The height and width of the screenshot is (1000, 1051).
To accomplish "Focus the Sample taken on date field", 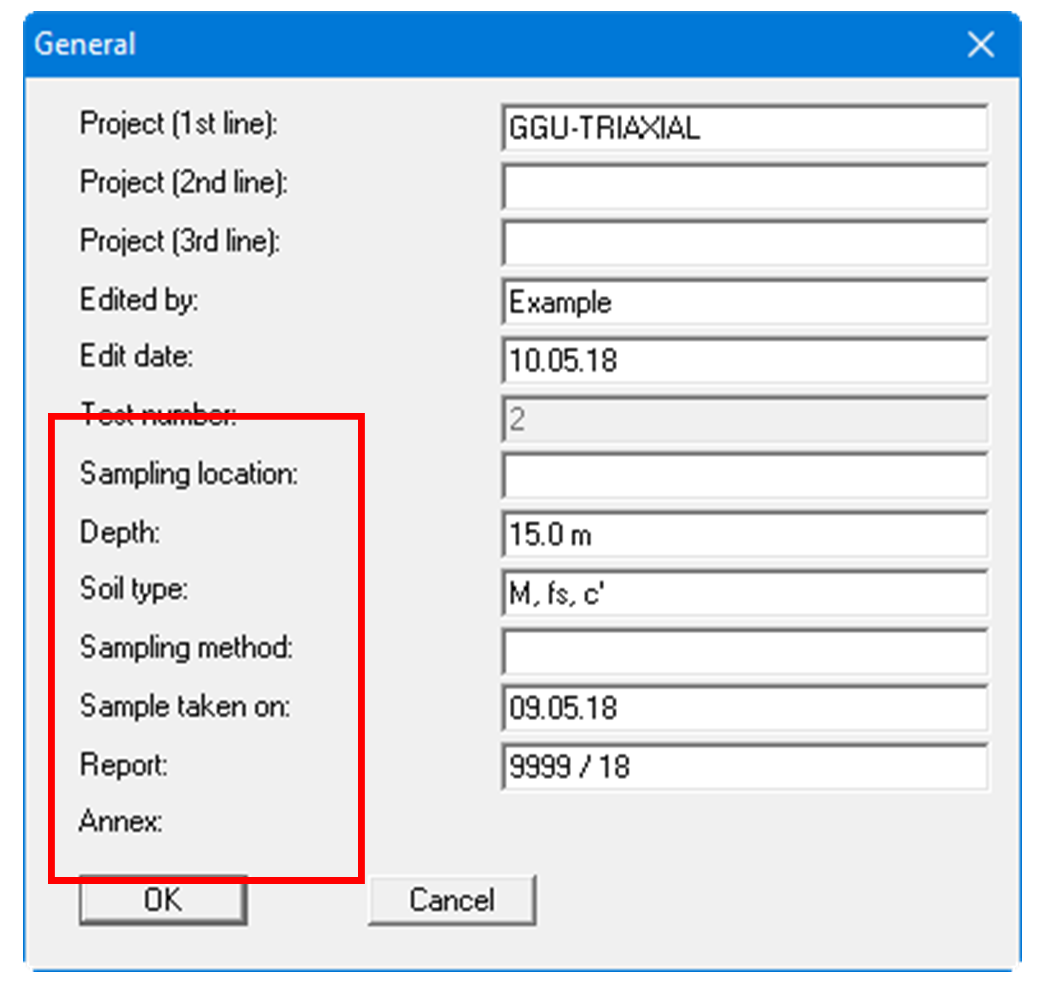I will [x=744, y=709].
